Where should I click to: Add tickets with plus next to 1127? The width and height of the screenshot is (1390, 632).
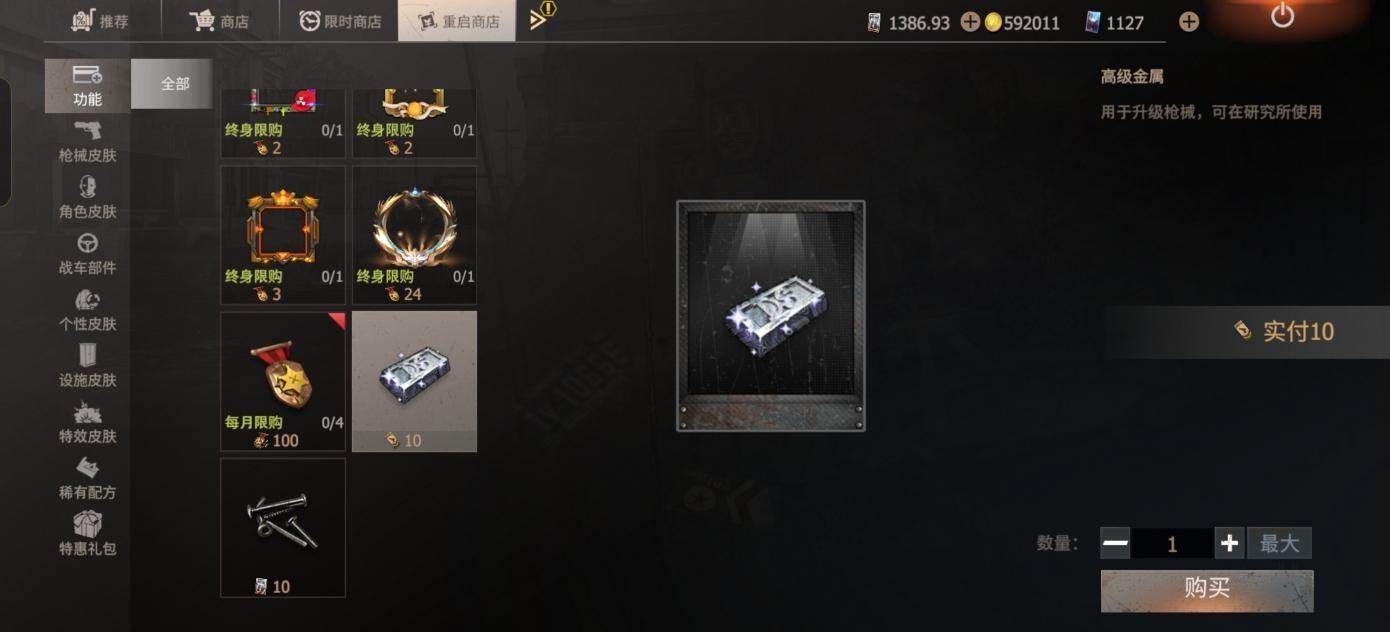pos(1188,22)
